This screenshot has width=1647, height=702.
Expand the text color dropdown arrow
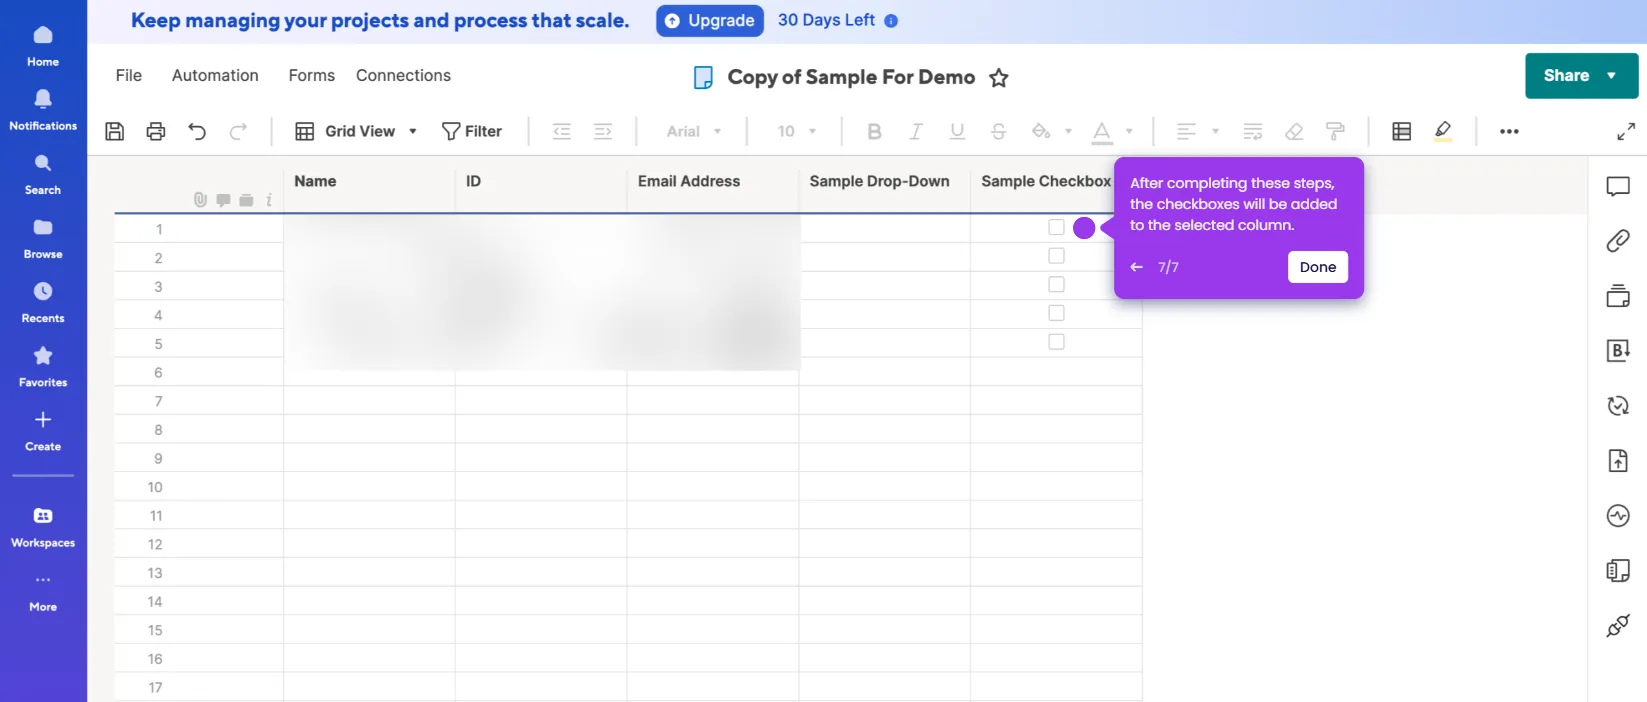coord(1129,131)
